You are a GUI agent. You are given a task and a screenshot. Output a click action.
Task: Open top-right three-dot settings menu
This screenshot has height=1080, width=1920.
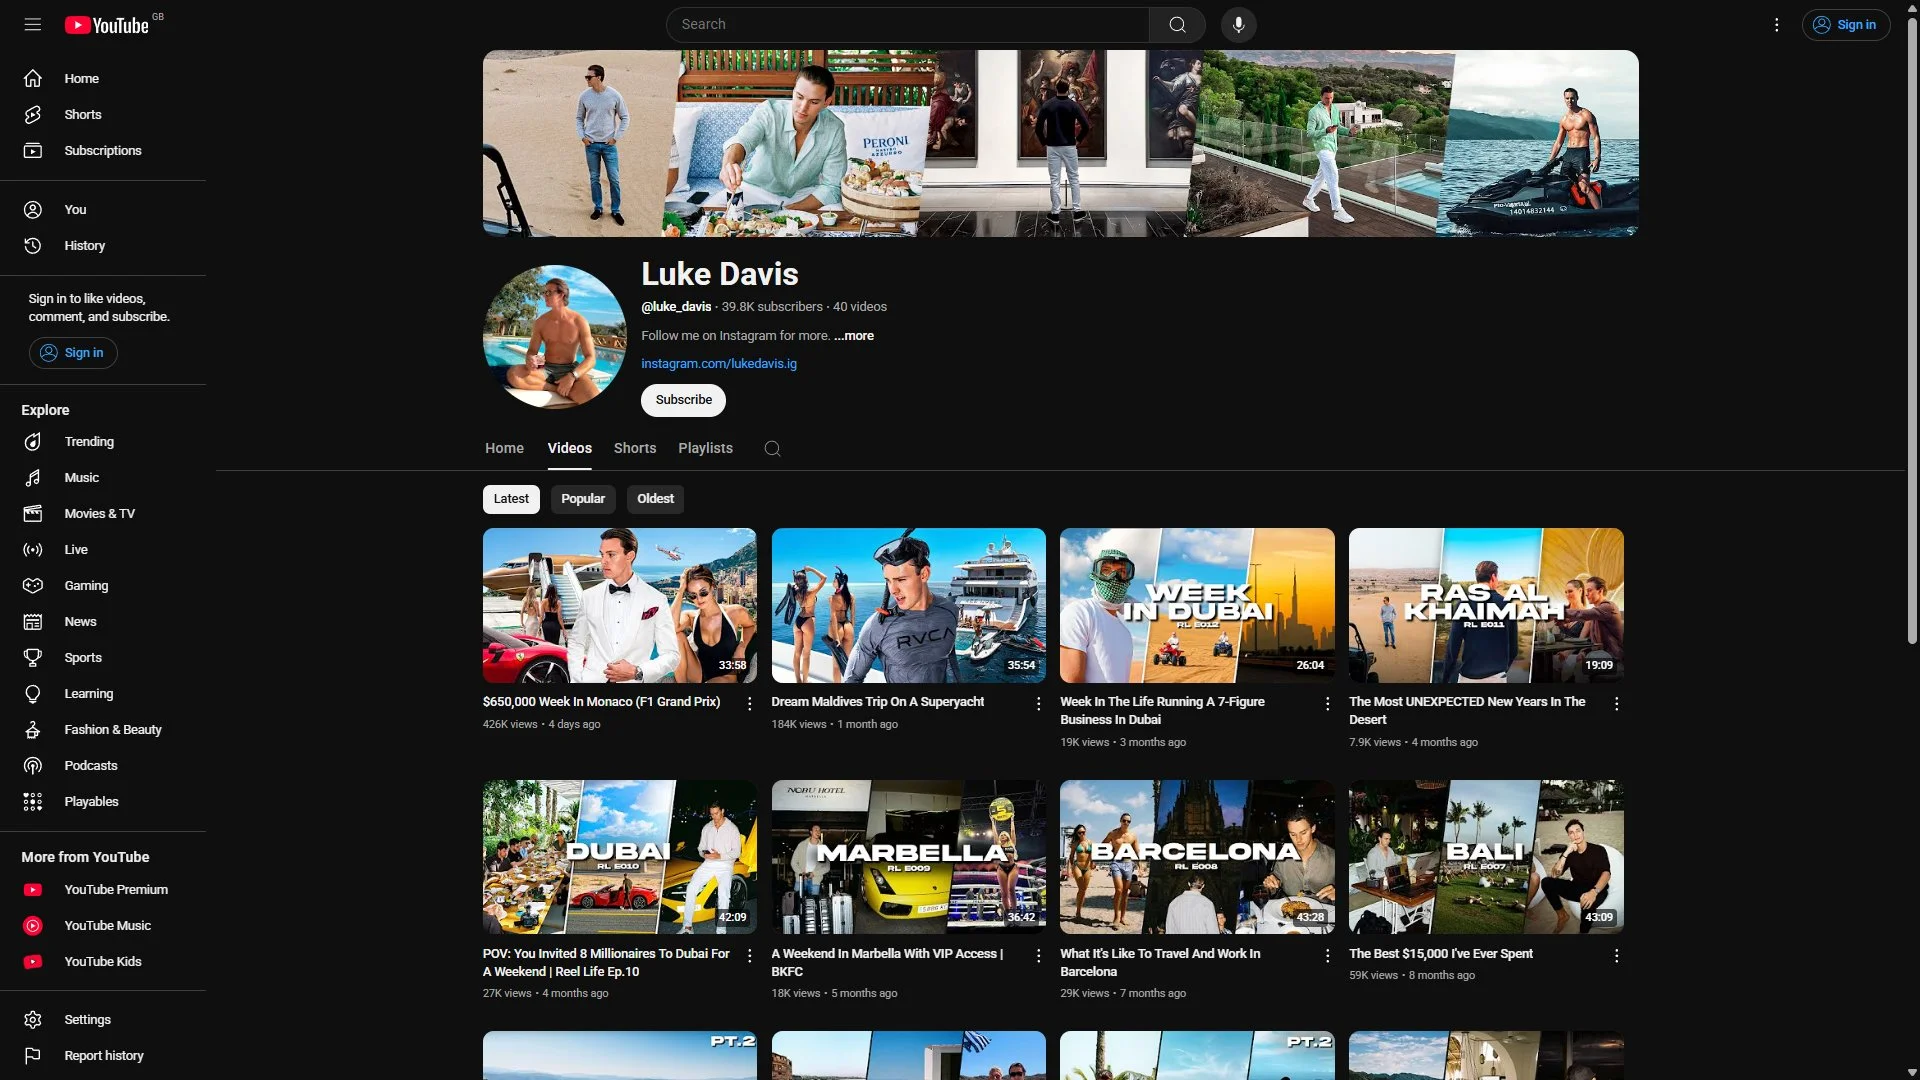pos(1776,24)
